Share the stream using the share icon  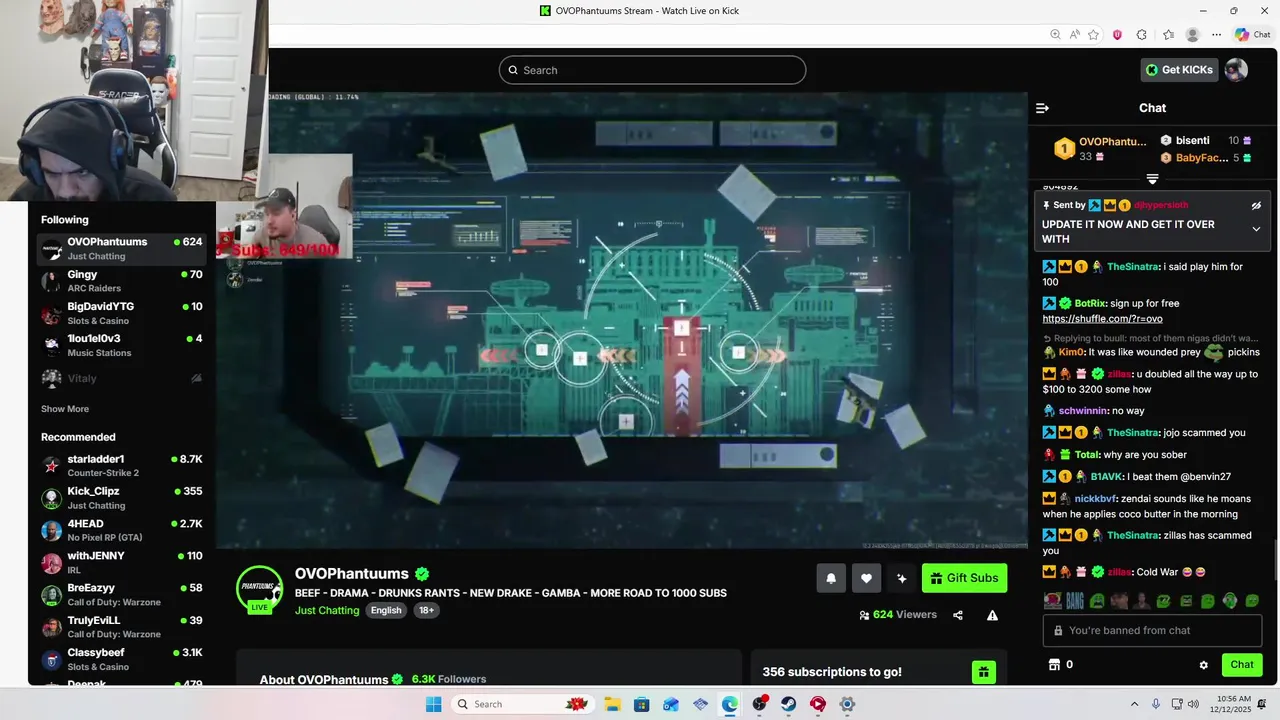pyautogui.click(x=958, y=615)
